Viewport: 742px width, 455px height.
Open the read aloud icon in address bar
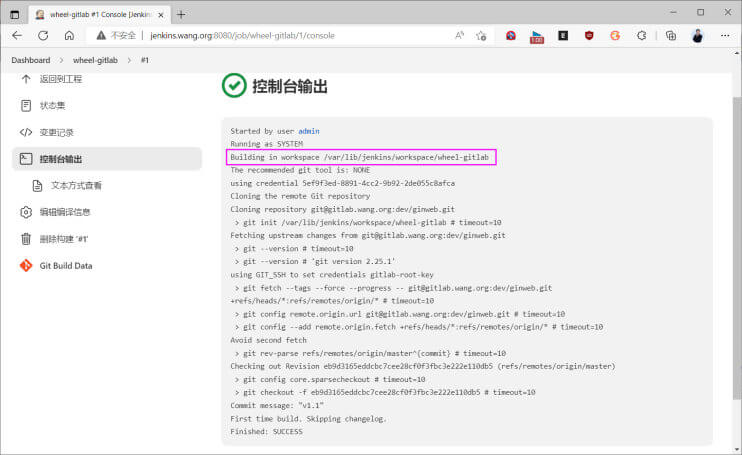tap(459, 35)
